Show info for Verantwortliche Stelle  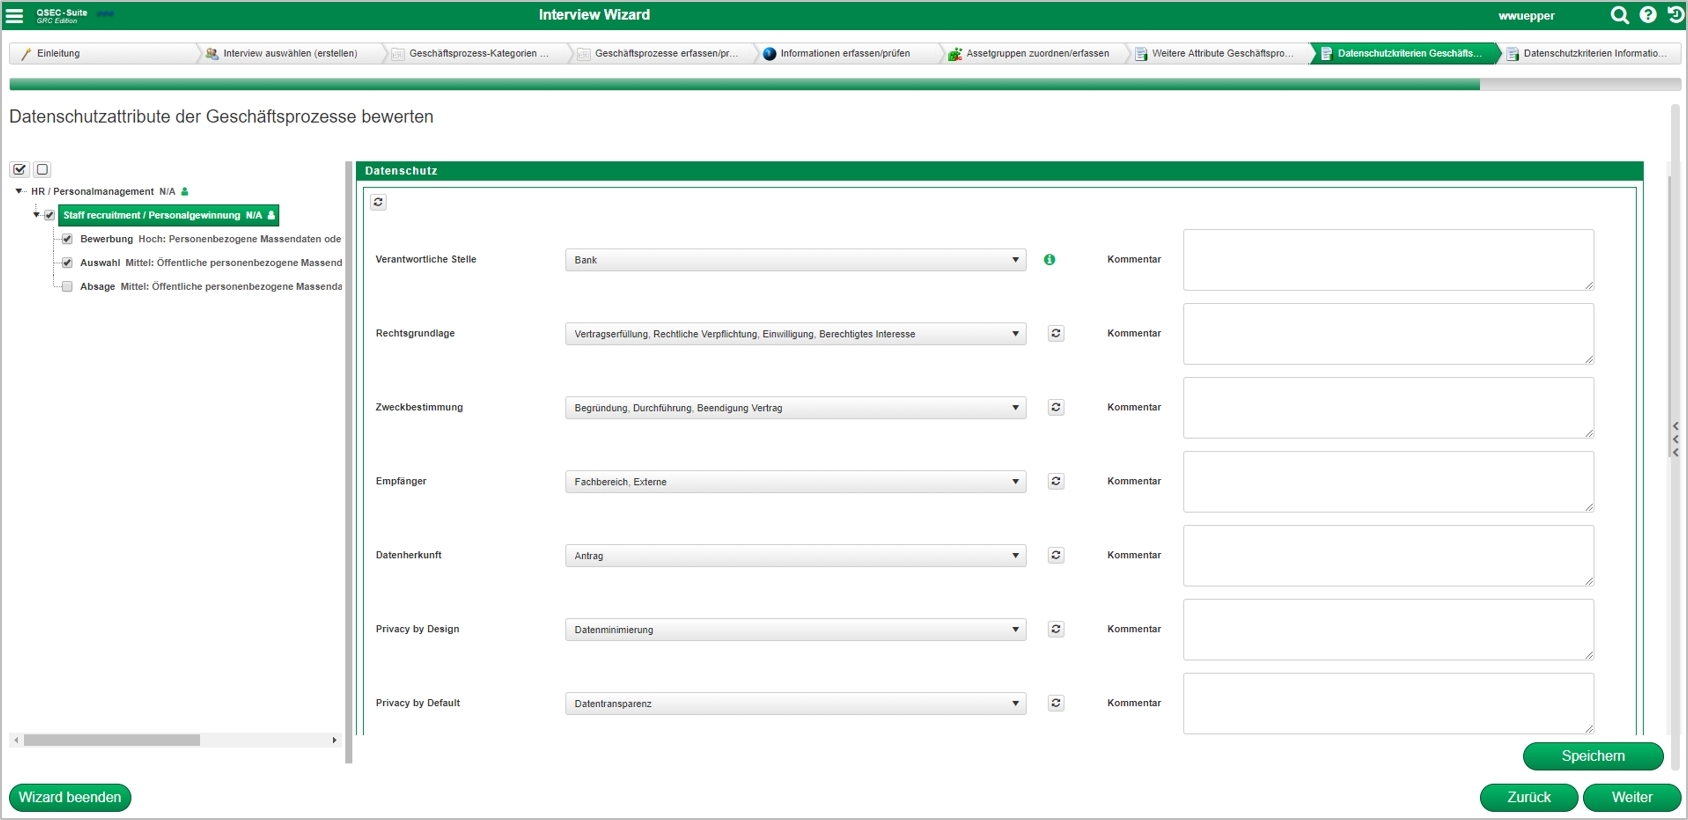point(1049,260)
